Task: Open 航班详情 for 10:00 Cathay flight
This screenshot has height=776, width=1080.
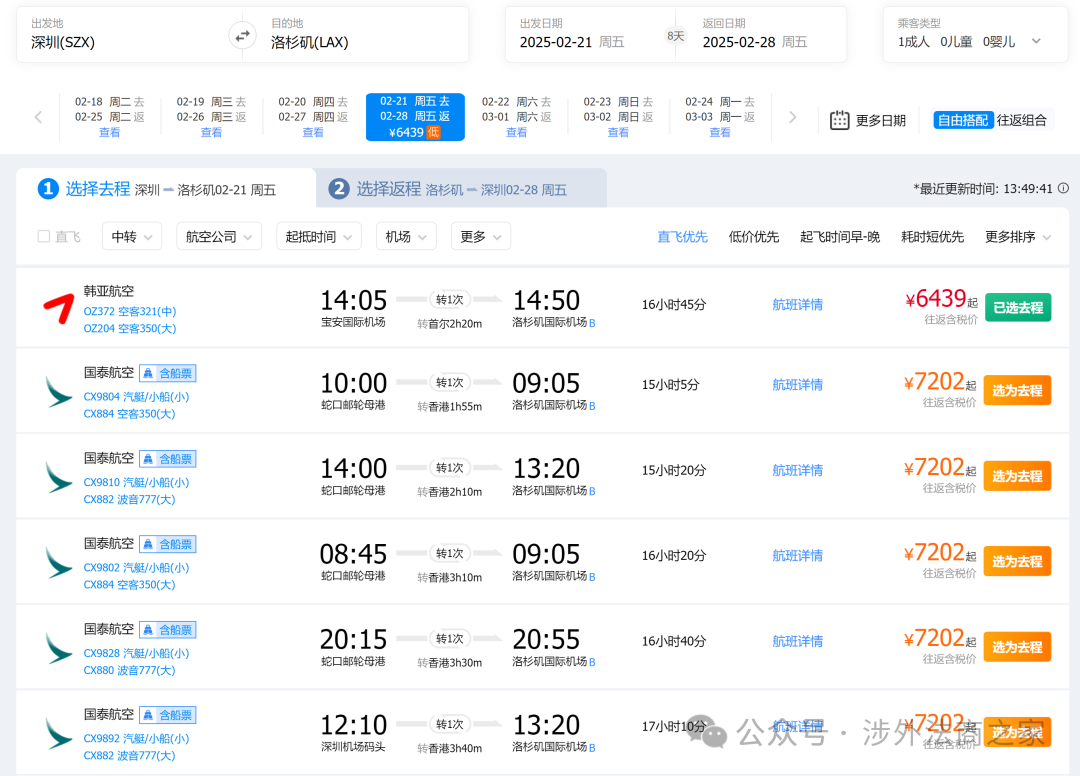Action: (798, 384)
